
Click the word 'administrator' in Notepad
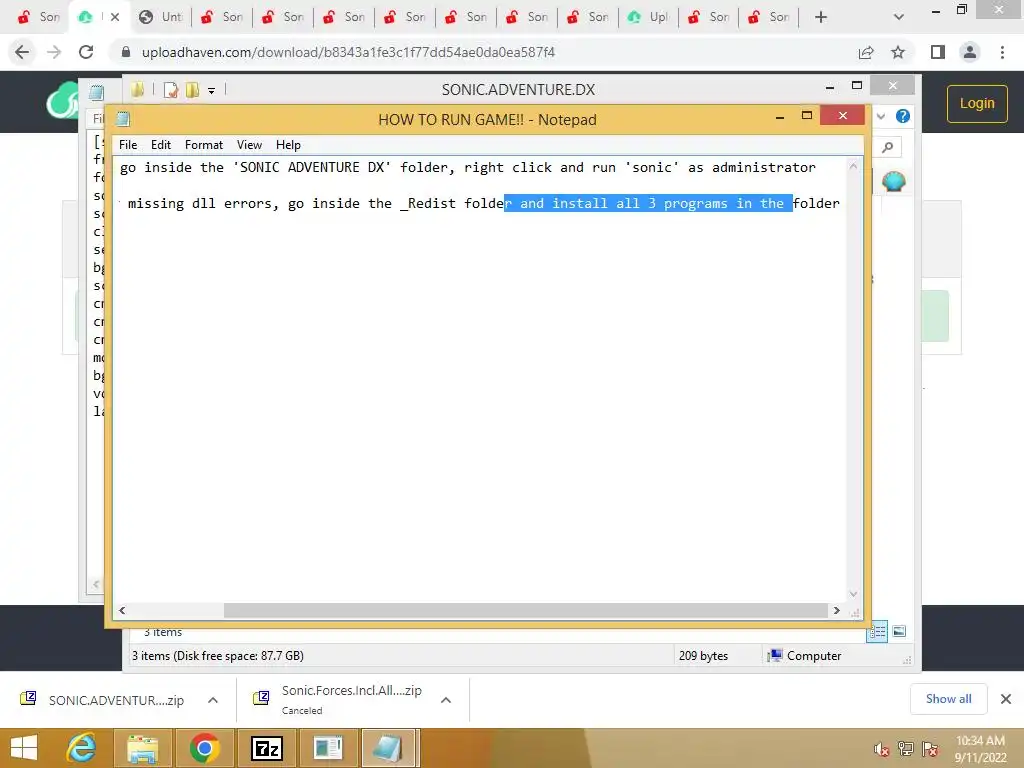click(x=763, y=167)
